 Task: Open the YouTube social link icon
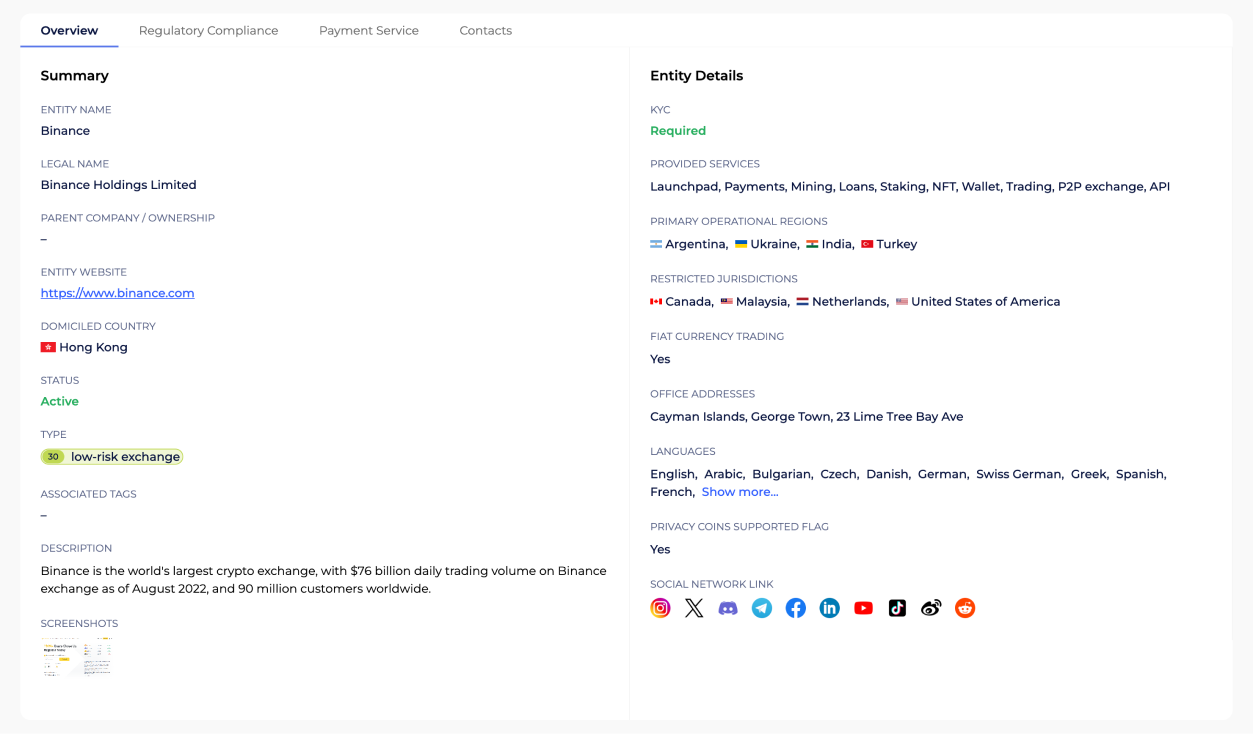tap(864, 608)
